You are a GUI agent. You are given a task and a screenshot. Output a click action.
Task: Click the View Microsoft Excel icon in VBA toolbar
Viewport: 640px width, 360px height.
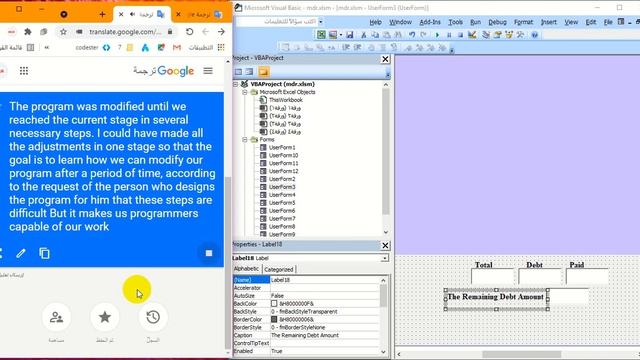321,35
